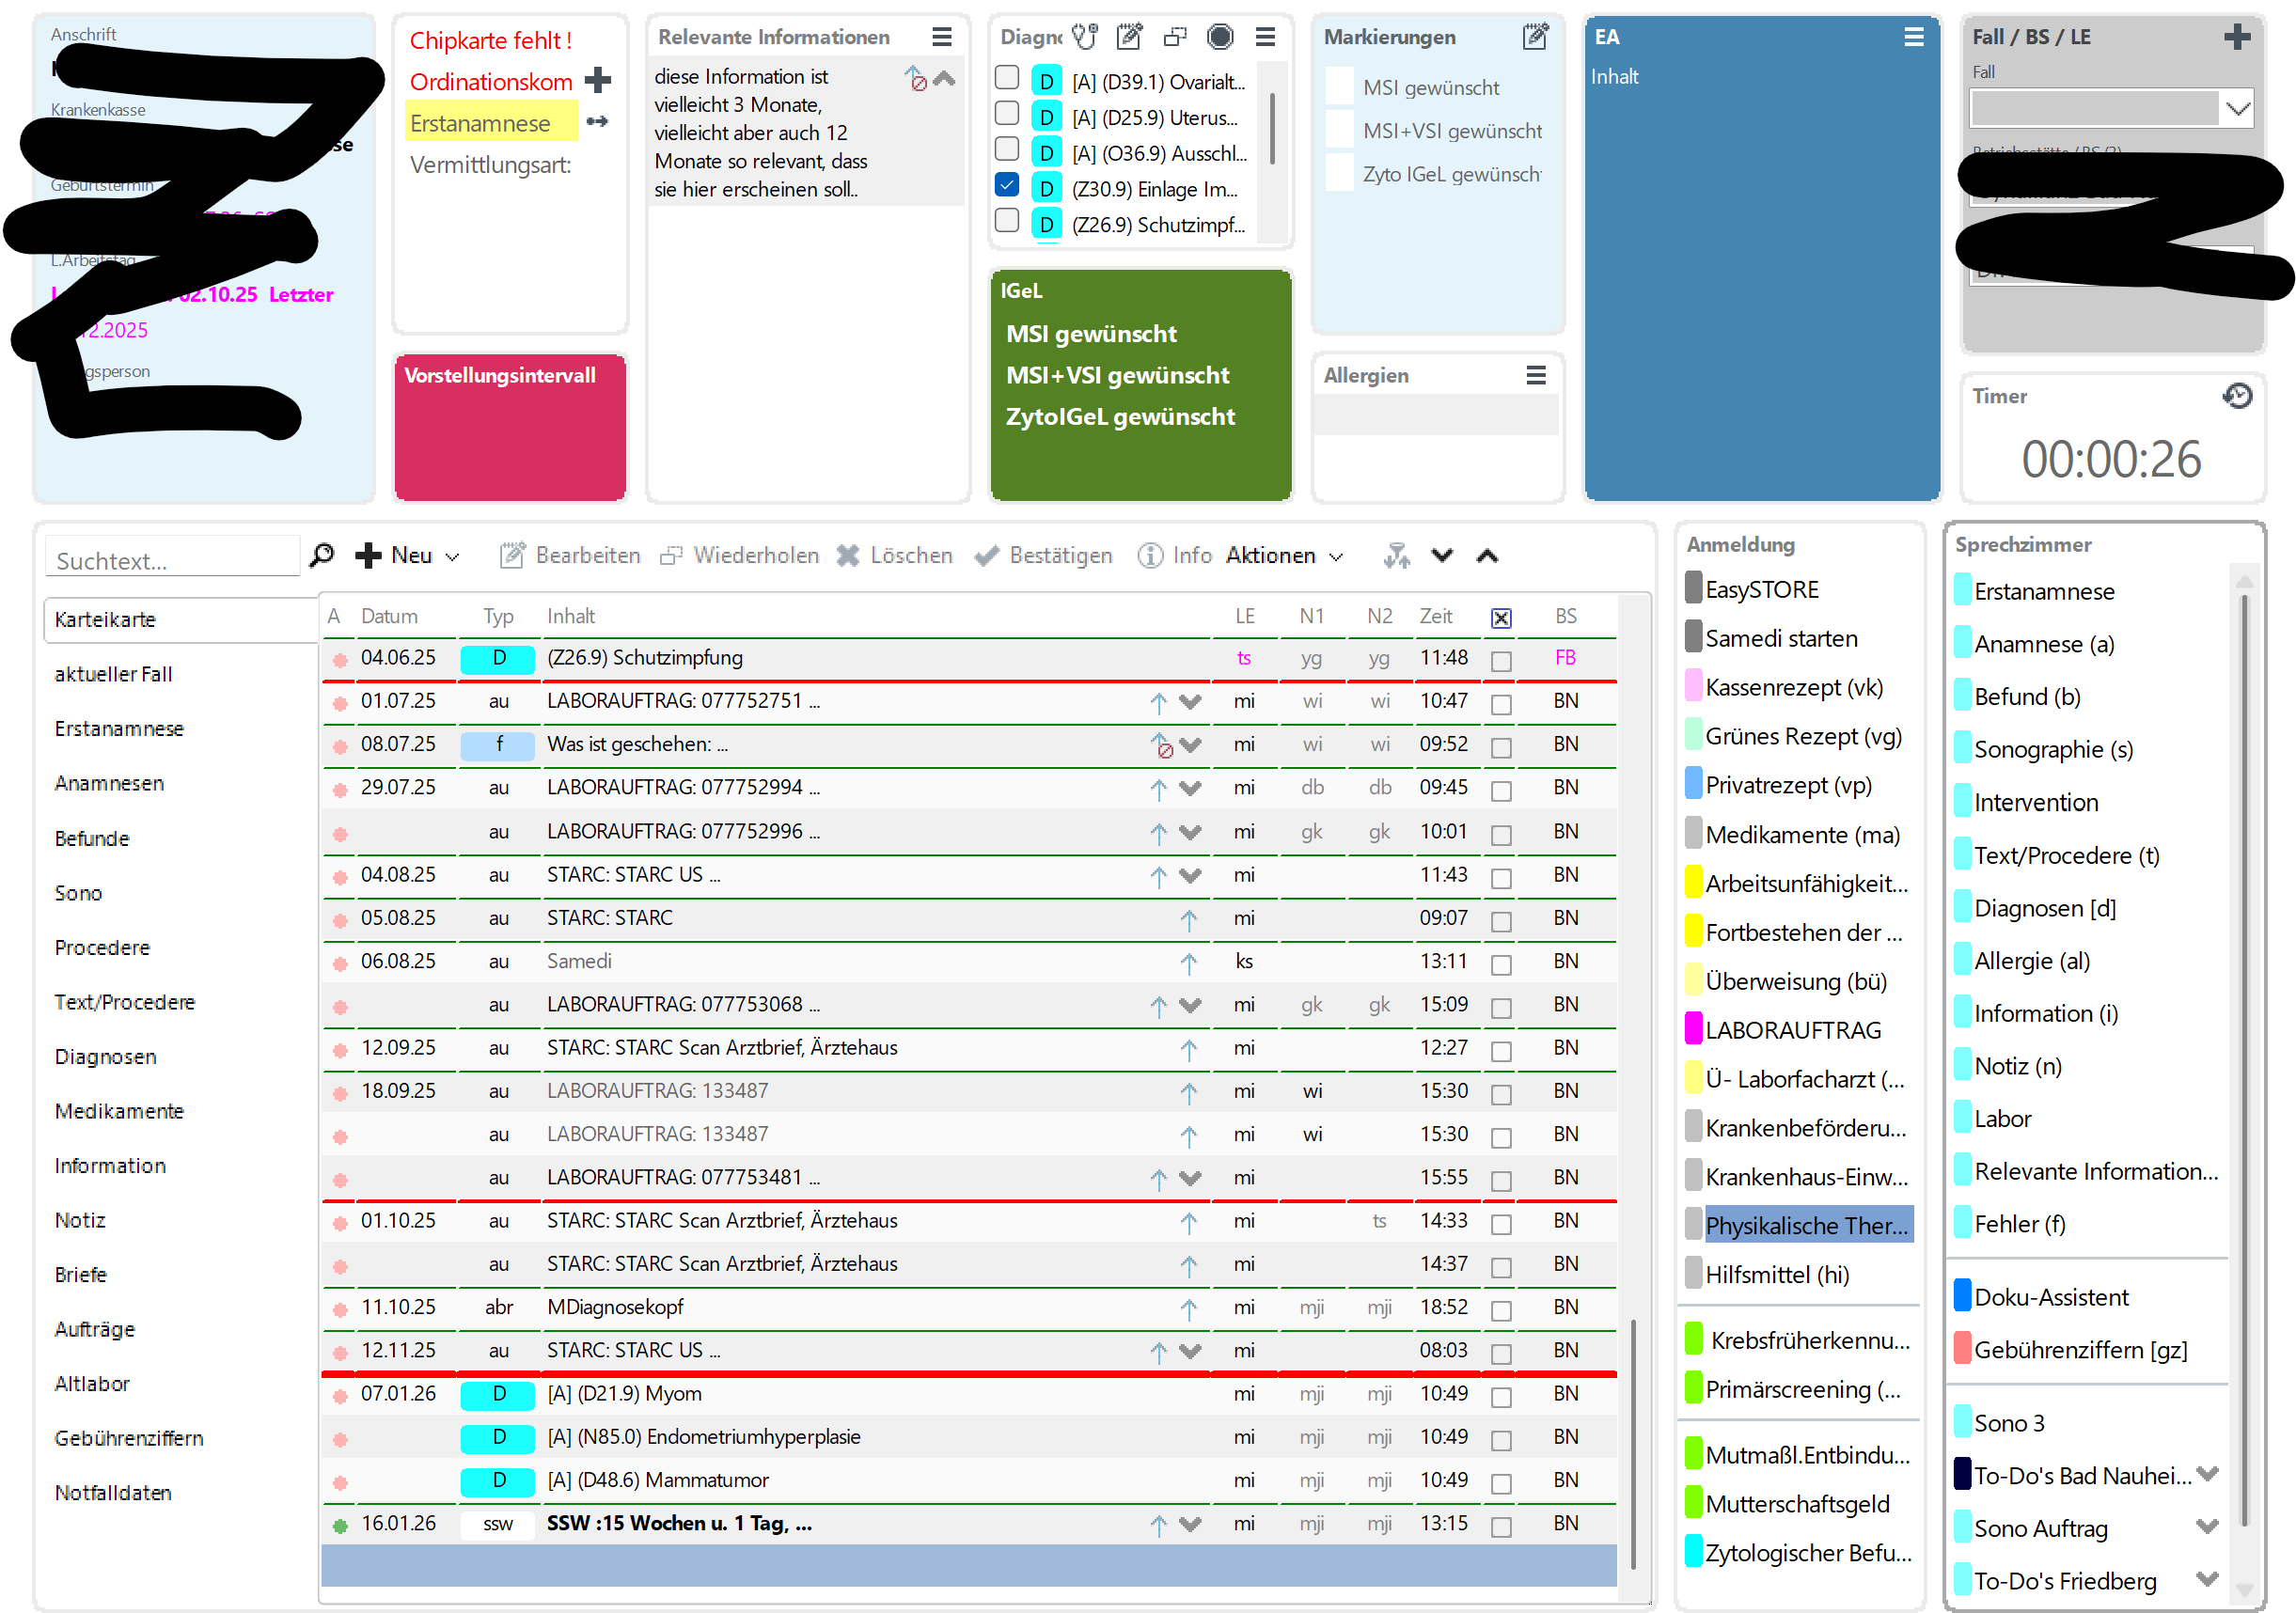Click the record circle icon in Diagnosen header
The image size is (2296, 1613).
1219,37
